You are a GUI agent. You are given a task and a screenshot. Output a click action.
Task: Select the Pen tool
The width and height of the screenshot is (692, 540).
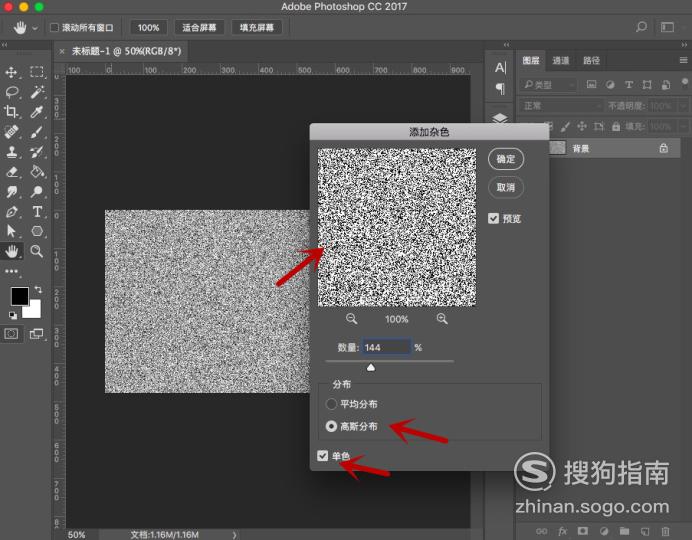tap(11, 212)
